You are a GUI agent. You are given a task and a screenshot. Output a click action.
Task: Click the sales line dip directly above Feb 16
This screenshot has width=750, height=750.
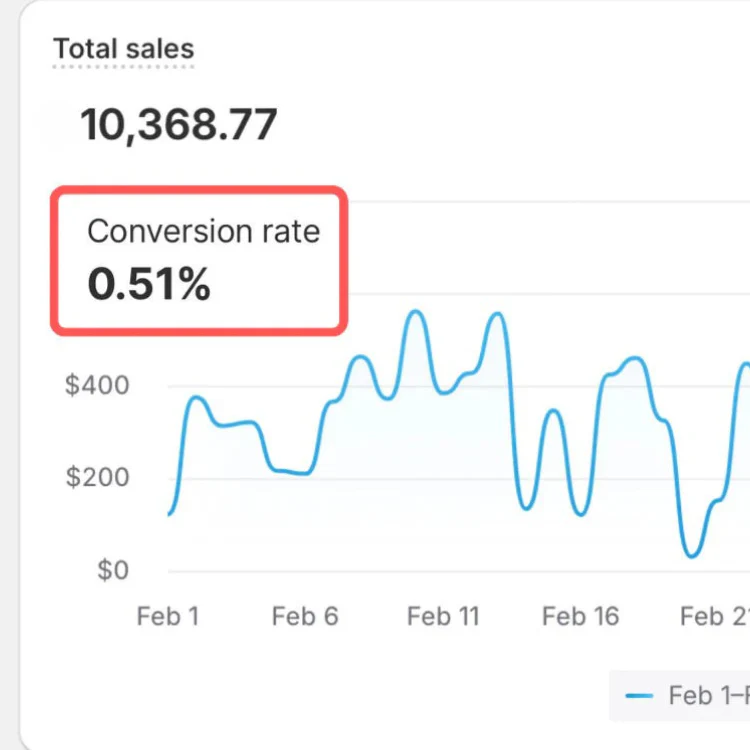(580, 514)
